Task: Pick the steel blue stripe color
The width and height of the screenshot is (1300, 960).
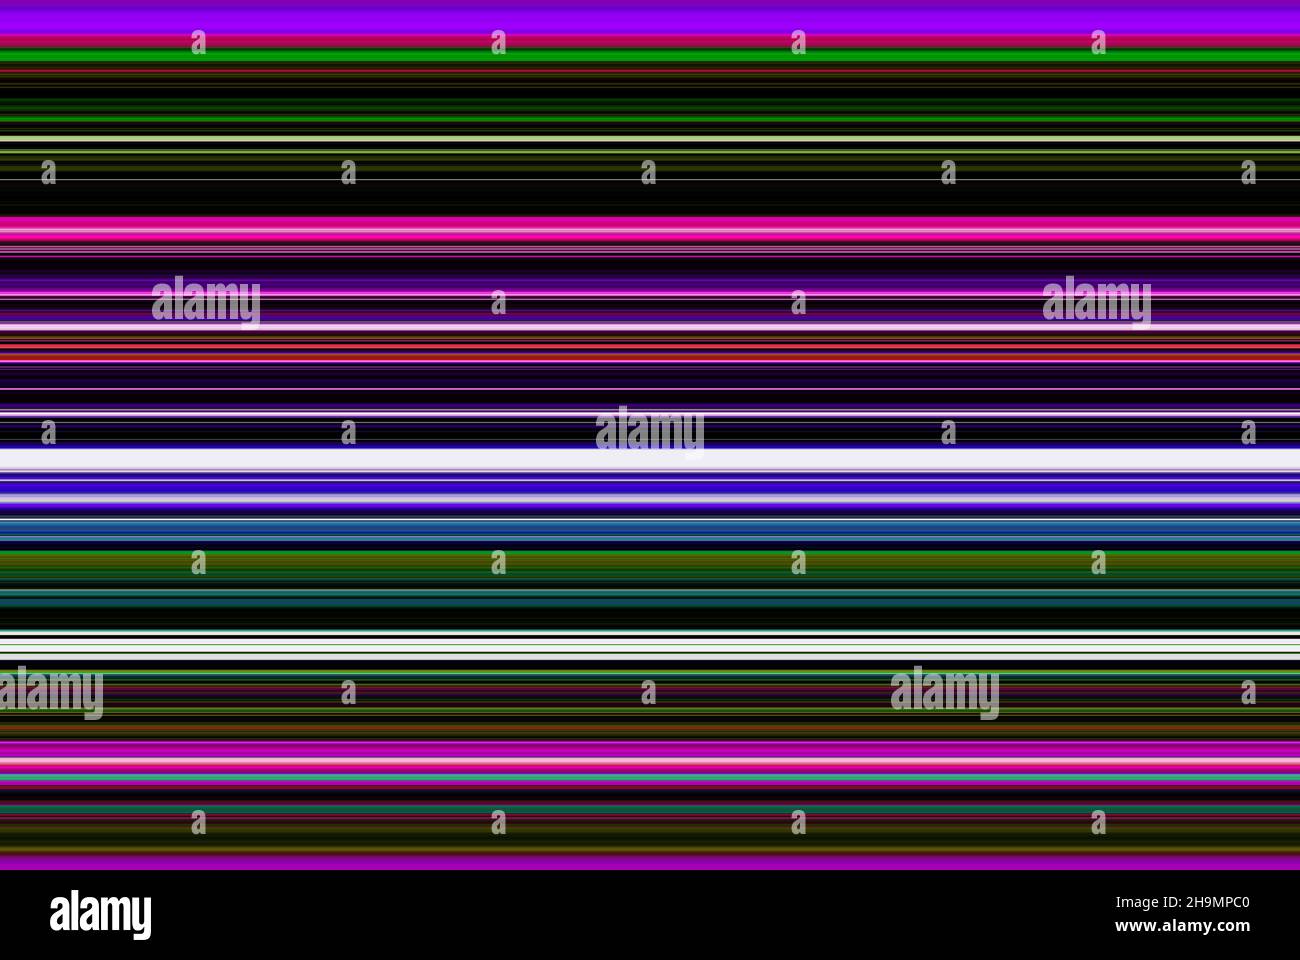Action: 650,529
